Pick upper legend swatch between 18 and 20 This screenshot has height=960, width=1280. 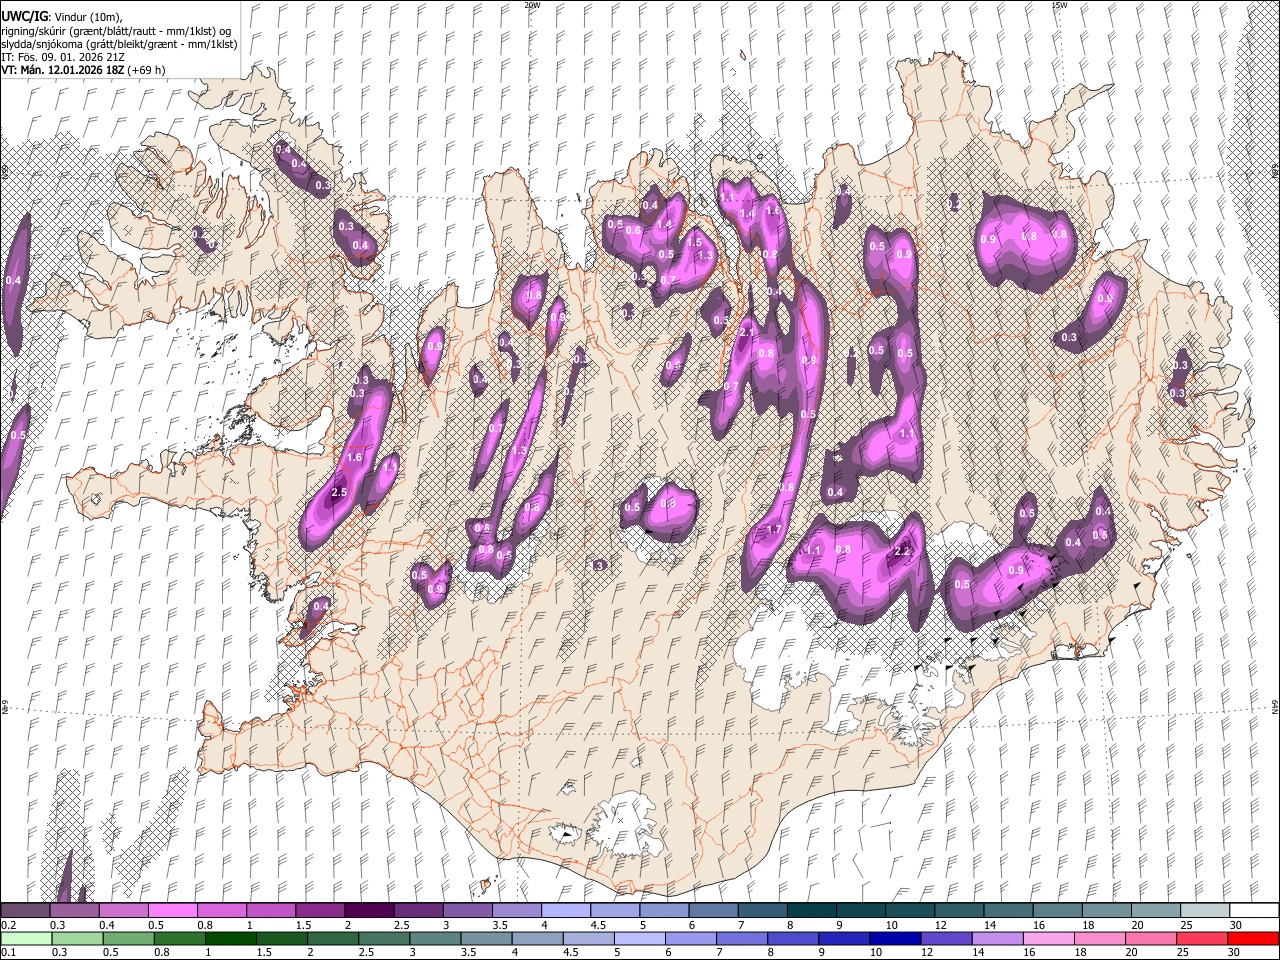[1106, 911]
